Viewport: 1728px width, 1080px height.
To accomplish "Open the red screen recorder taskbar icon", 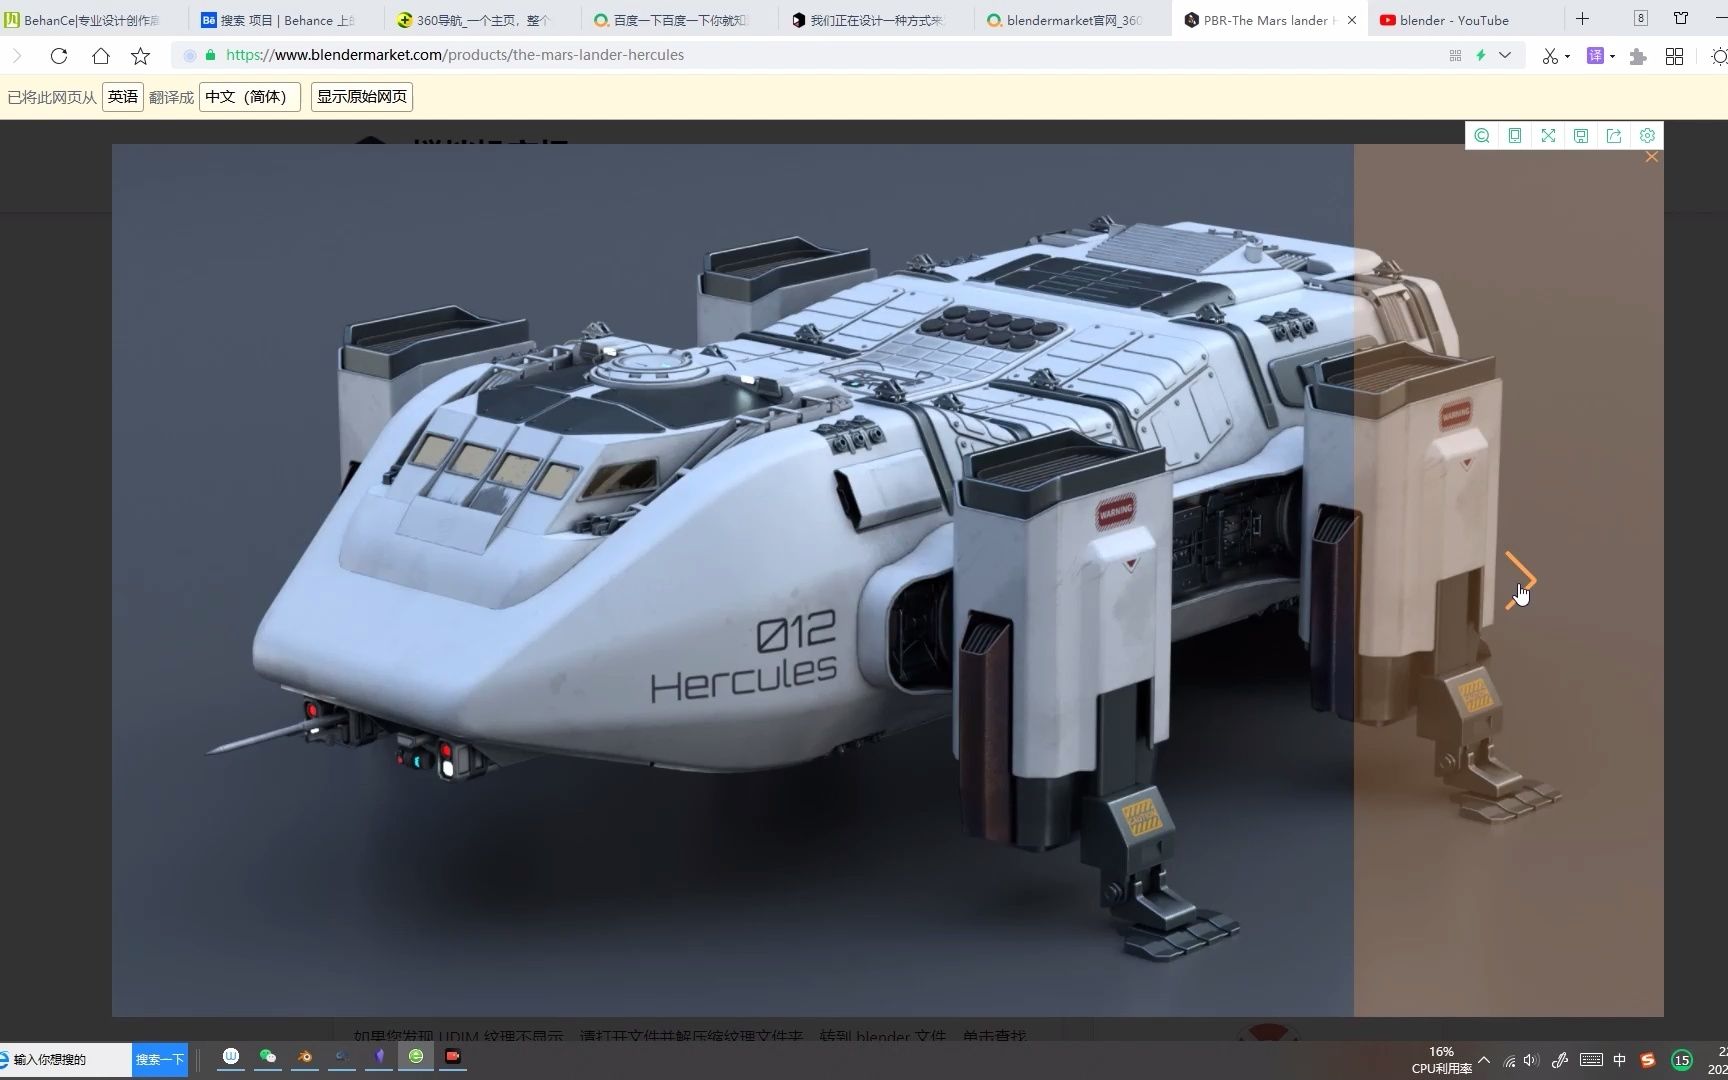I will point(453,1056).
